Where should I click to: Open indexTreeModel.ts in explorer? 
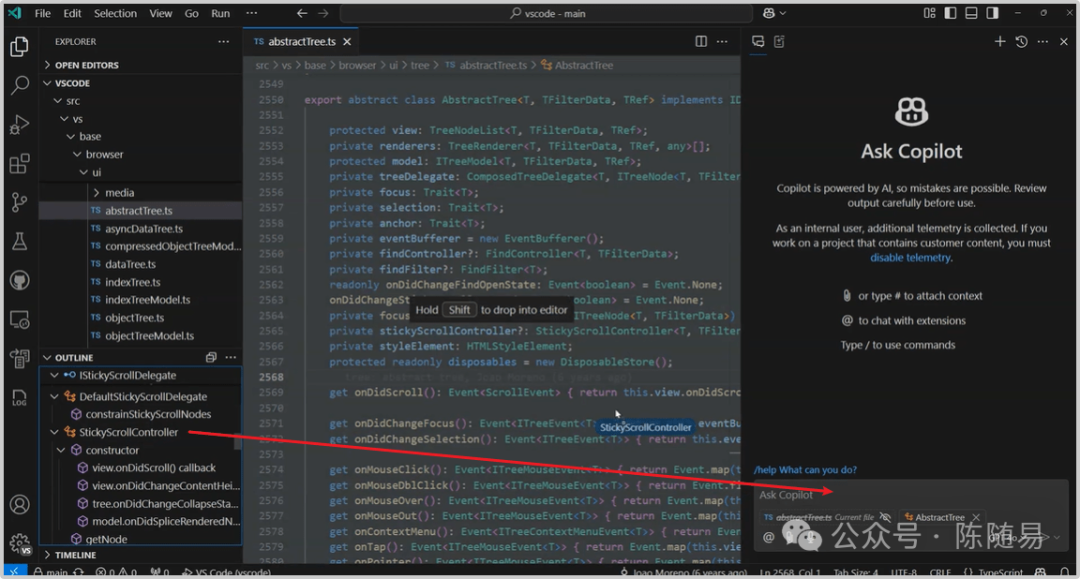(147, 299)
